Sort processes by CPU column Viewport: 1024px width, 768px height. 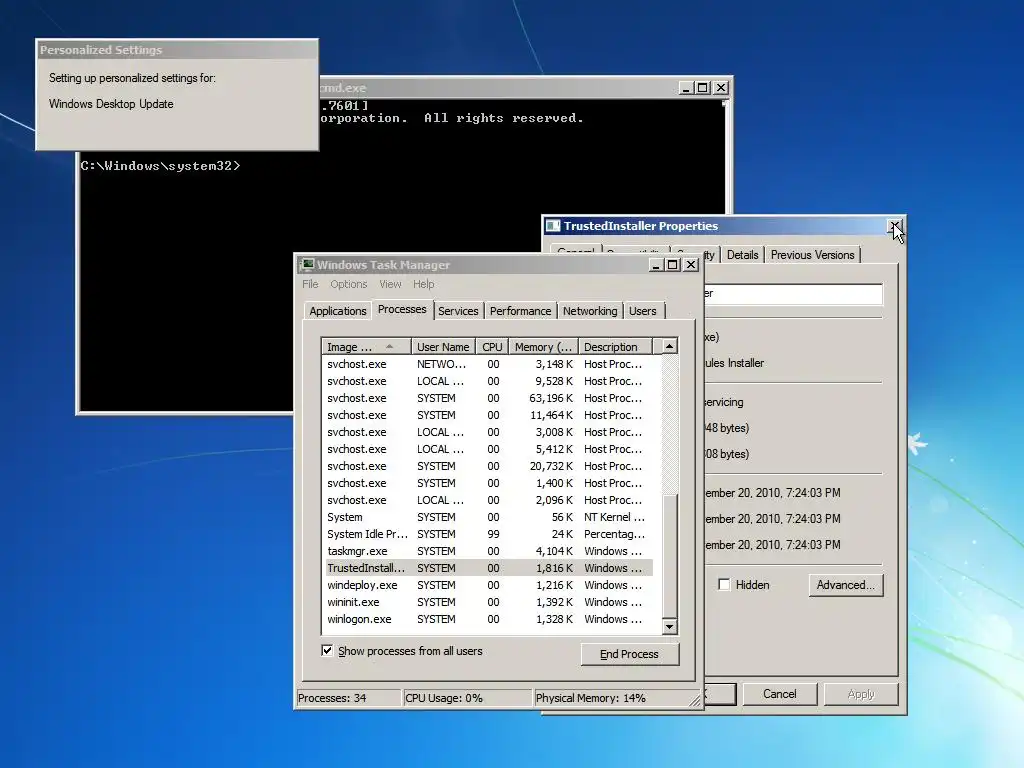click(x=493, y=347)
